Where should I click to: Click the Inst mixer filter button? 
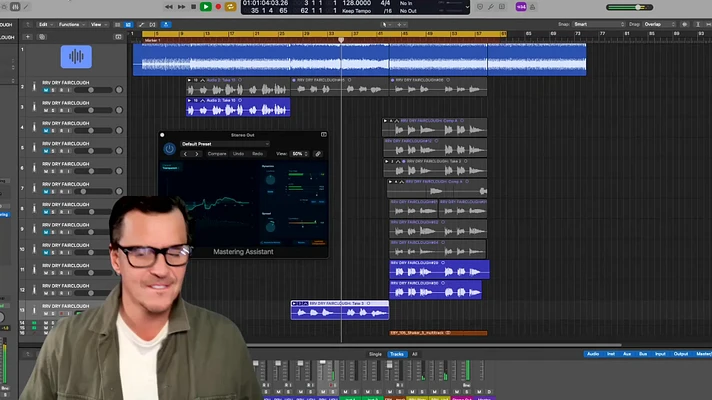[x=611, y=354]
